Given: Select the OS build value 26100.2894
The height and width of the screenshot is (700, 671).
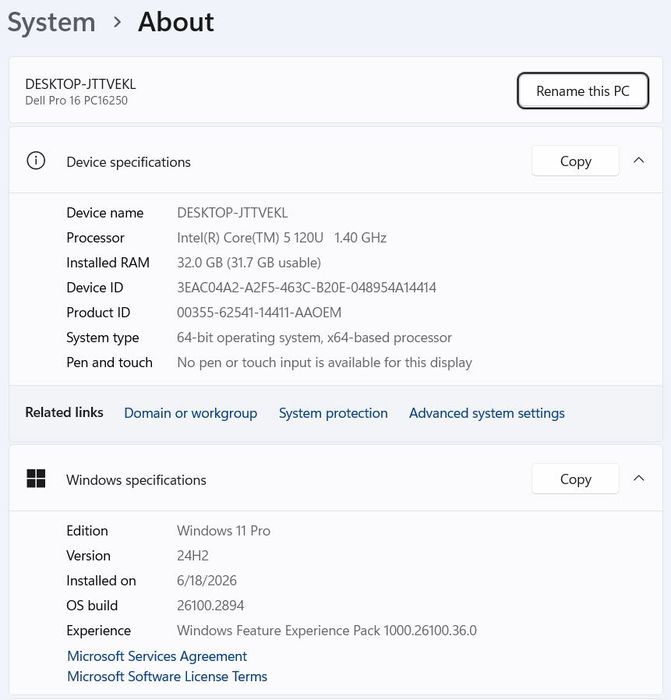Looking at the screenshot, I should pos(210,605).
